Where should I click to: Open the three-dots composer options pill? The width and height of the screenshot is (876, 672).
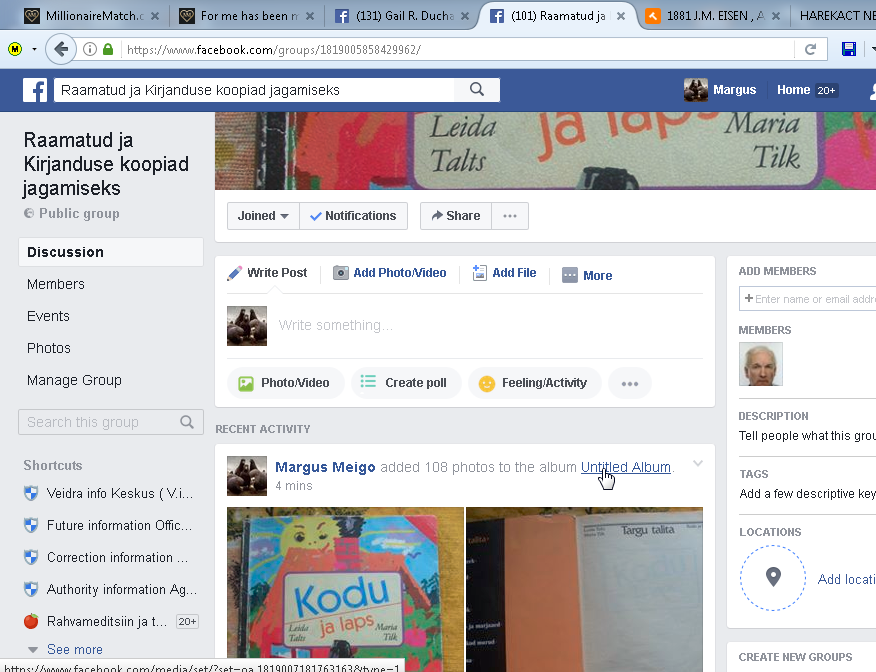tap(630, 383)
